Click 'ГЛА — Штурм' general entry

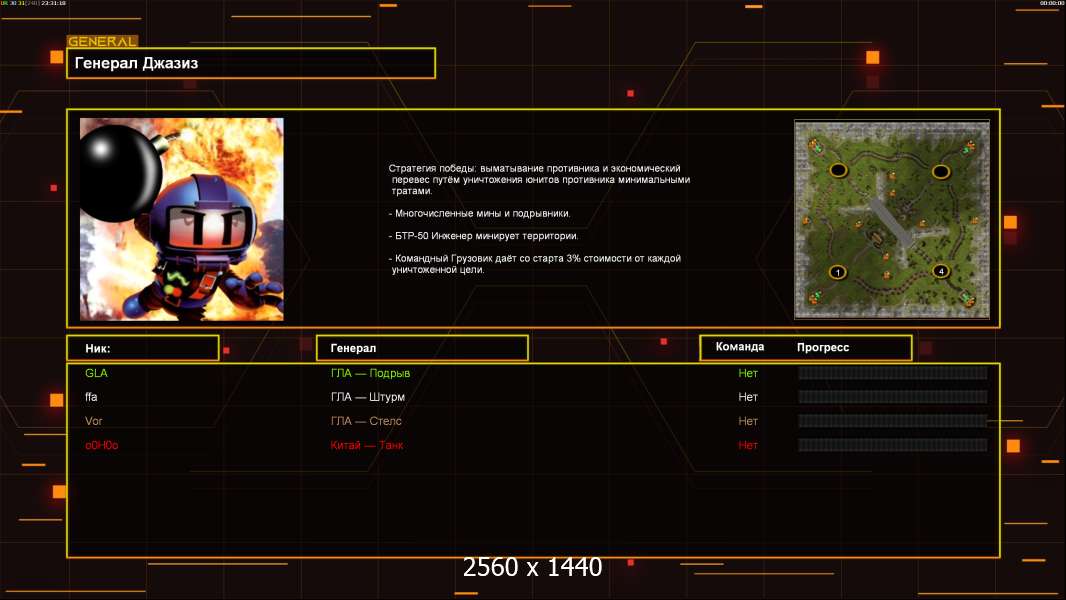368,397
